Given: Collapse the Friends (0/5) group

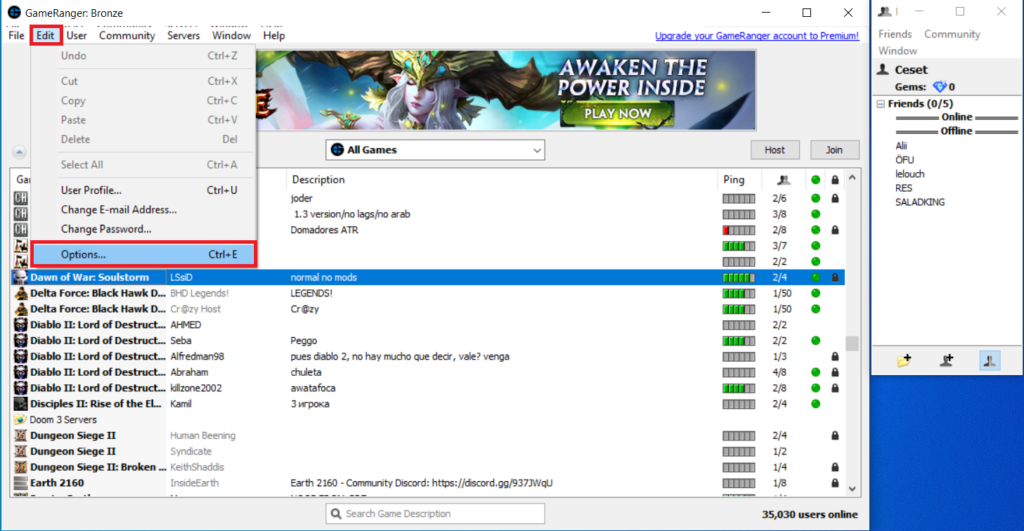Looking at the screenshot, I should point(880,104).
